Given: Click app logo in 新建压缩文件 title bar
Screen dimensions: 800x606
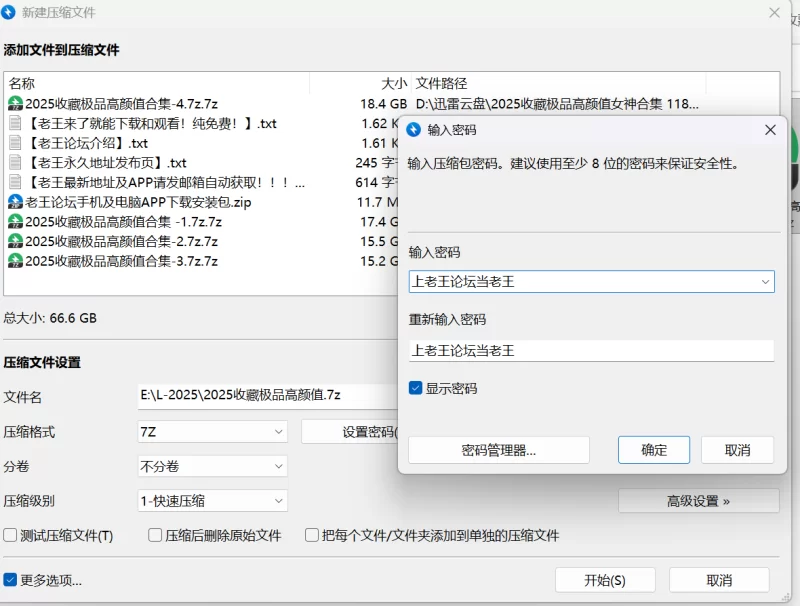Looking at the screenshot, I should (x=8, y=12).
